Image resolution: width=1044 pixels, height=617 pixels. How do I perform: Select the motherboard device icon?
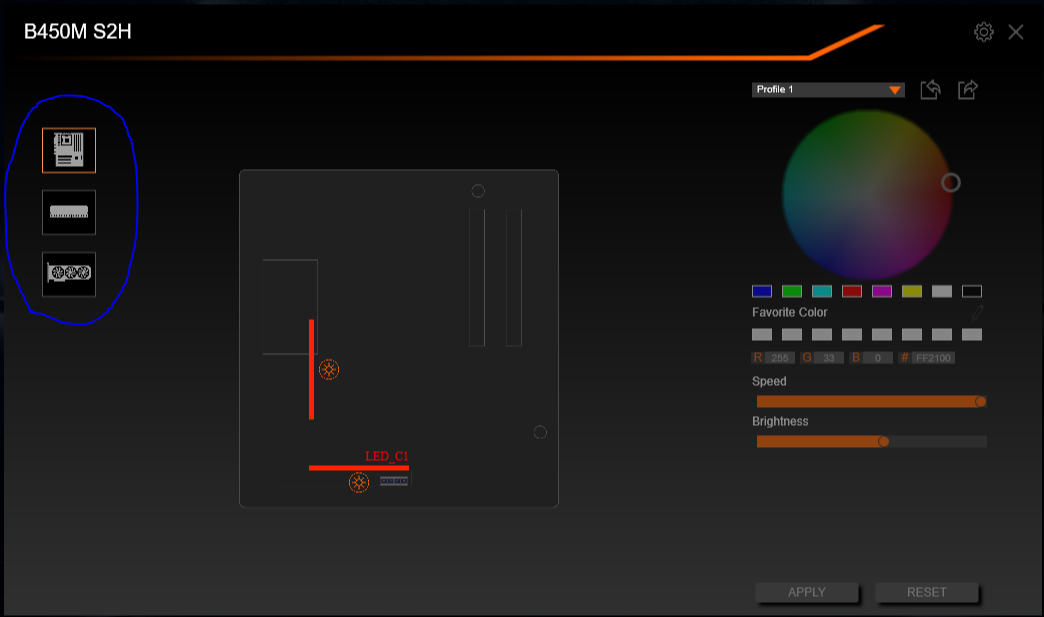[69, 150]
